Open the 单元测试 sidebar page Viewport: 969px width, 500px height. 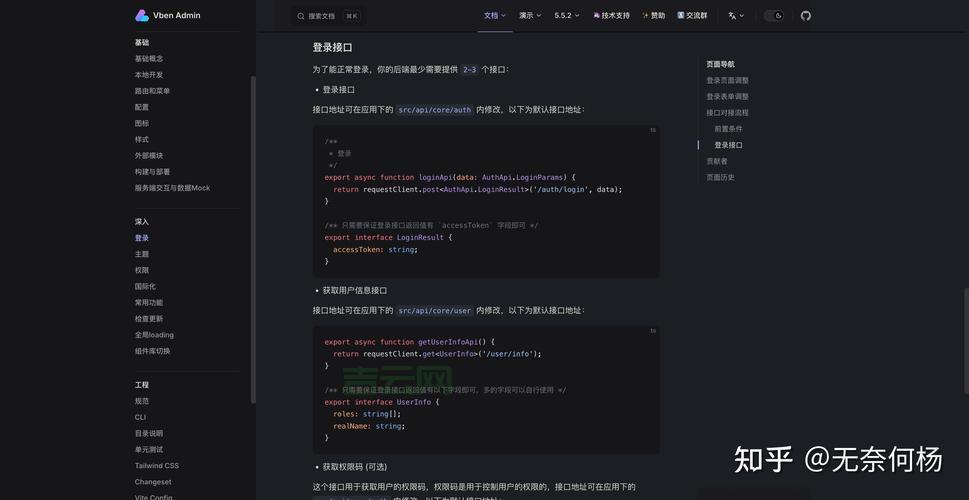(x=149, y=449)
